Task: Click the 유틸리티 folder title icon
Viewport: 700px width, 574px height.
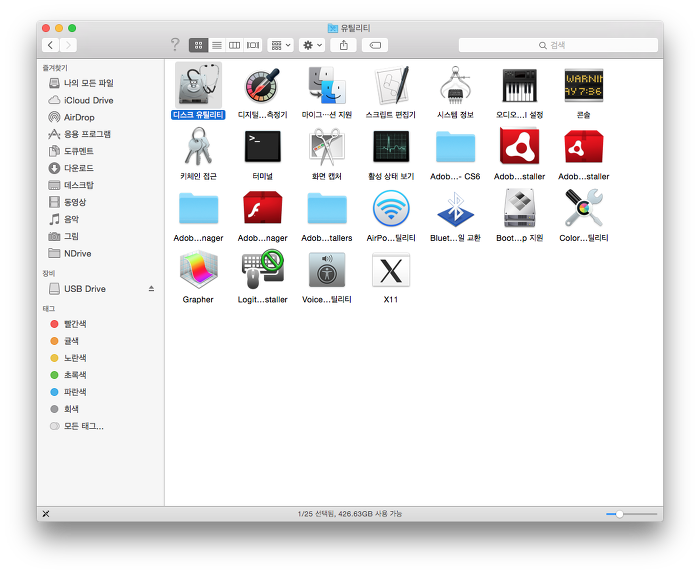Action: (333, 28)
